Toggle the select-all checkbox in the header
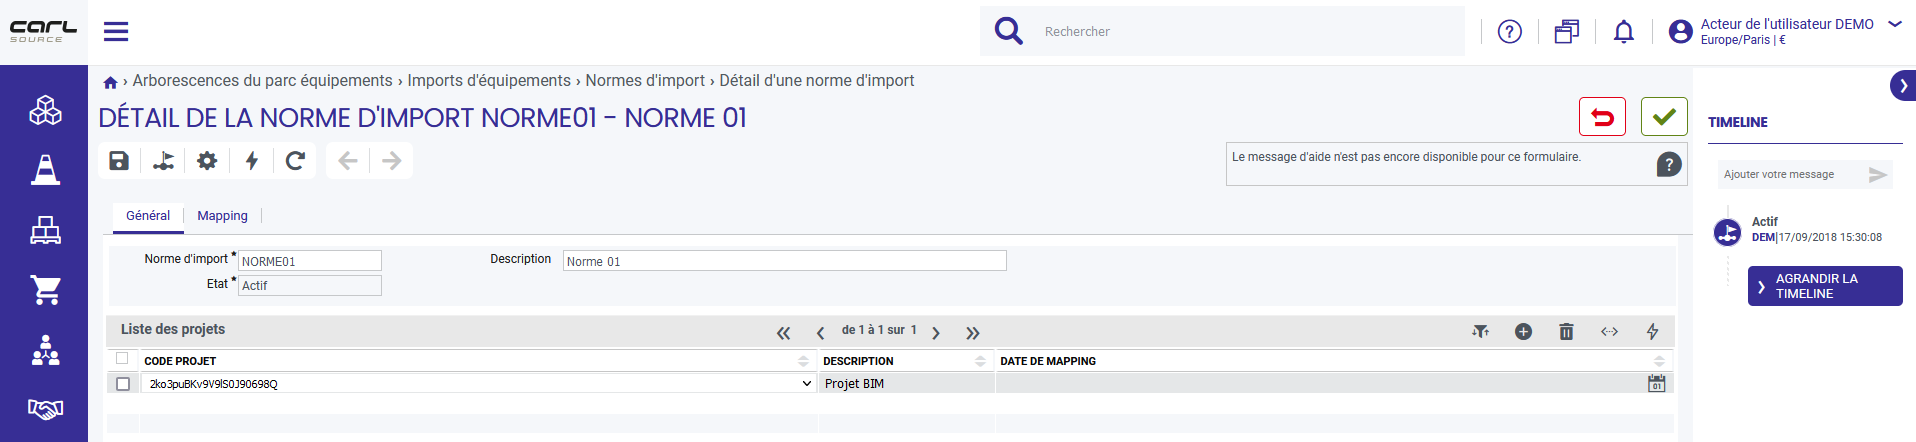This screenshot has width=1916, height=442. (x=122, y=358)
